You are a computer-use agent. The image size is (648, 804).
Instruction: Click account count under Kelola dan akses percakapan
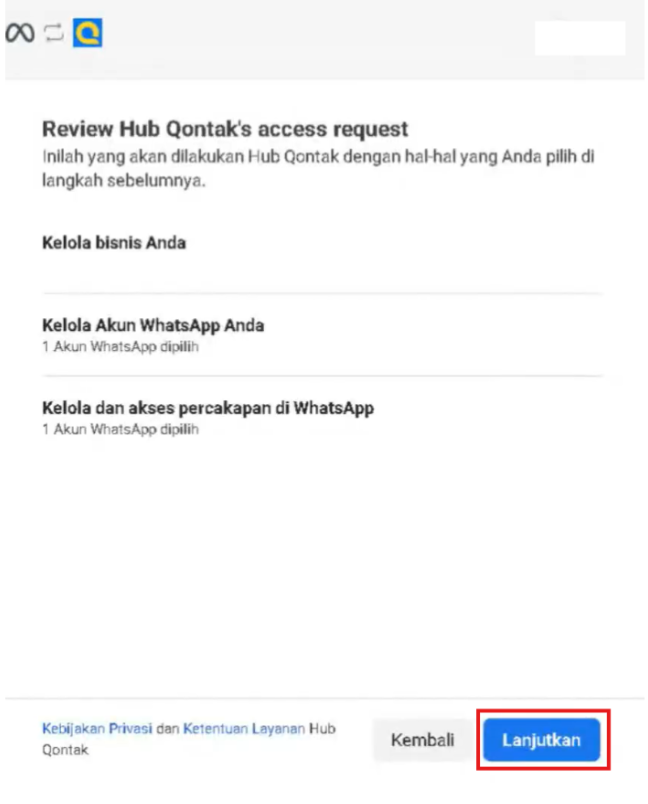120,429
